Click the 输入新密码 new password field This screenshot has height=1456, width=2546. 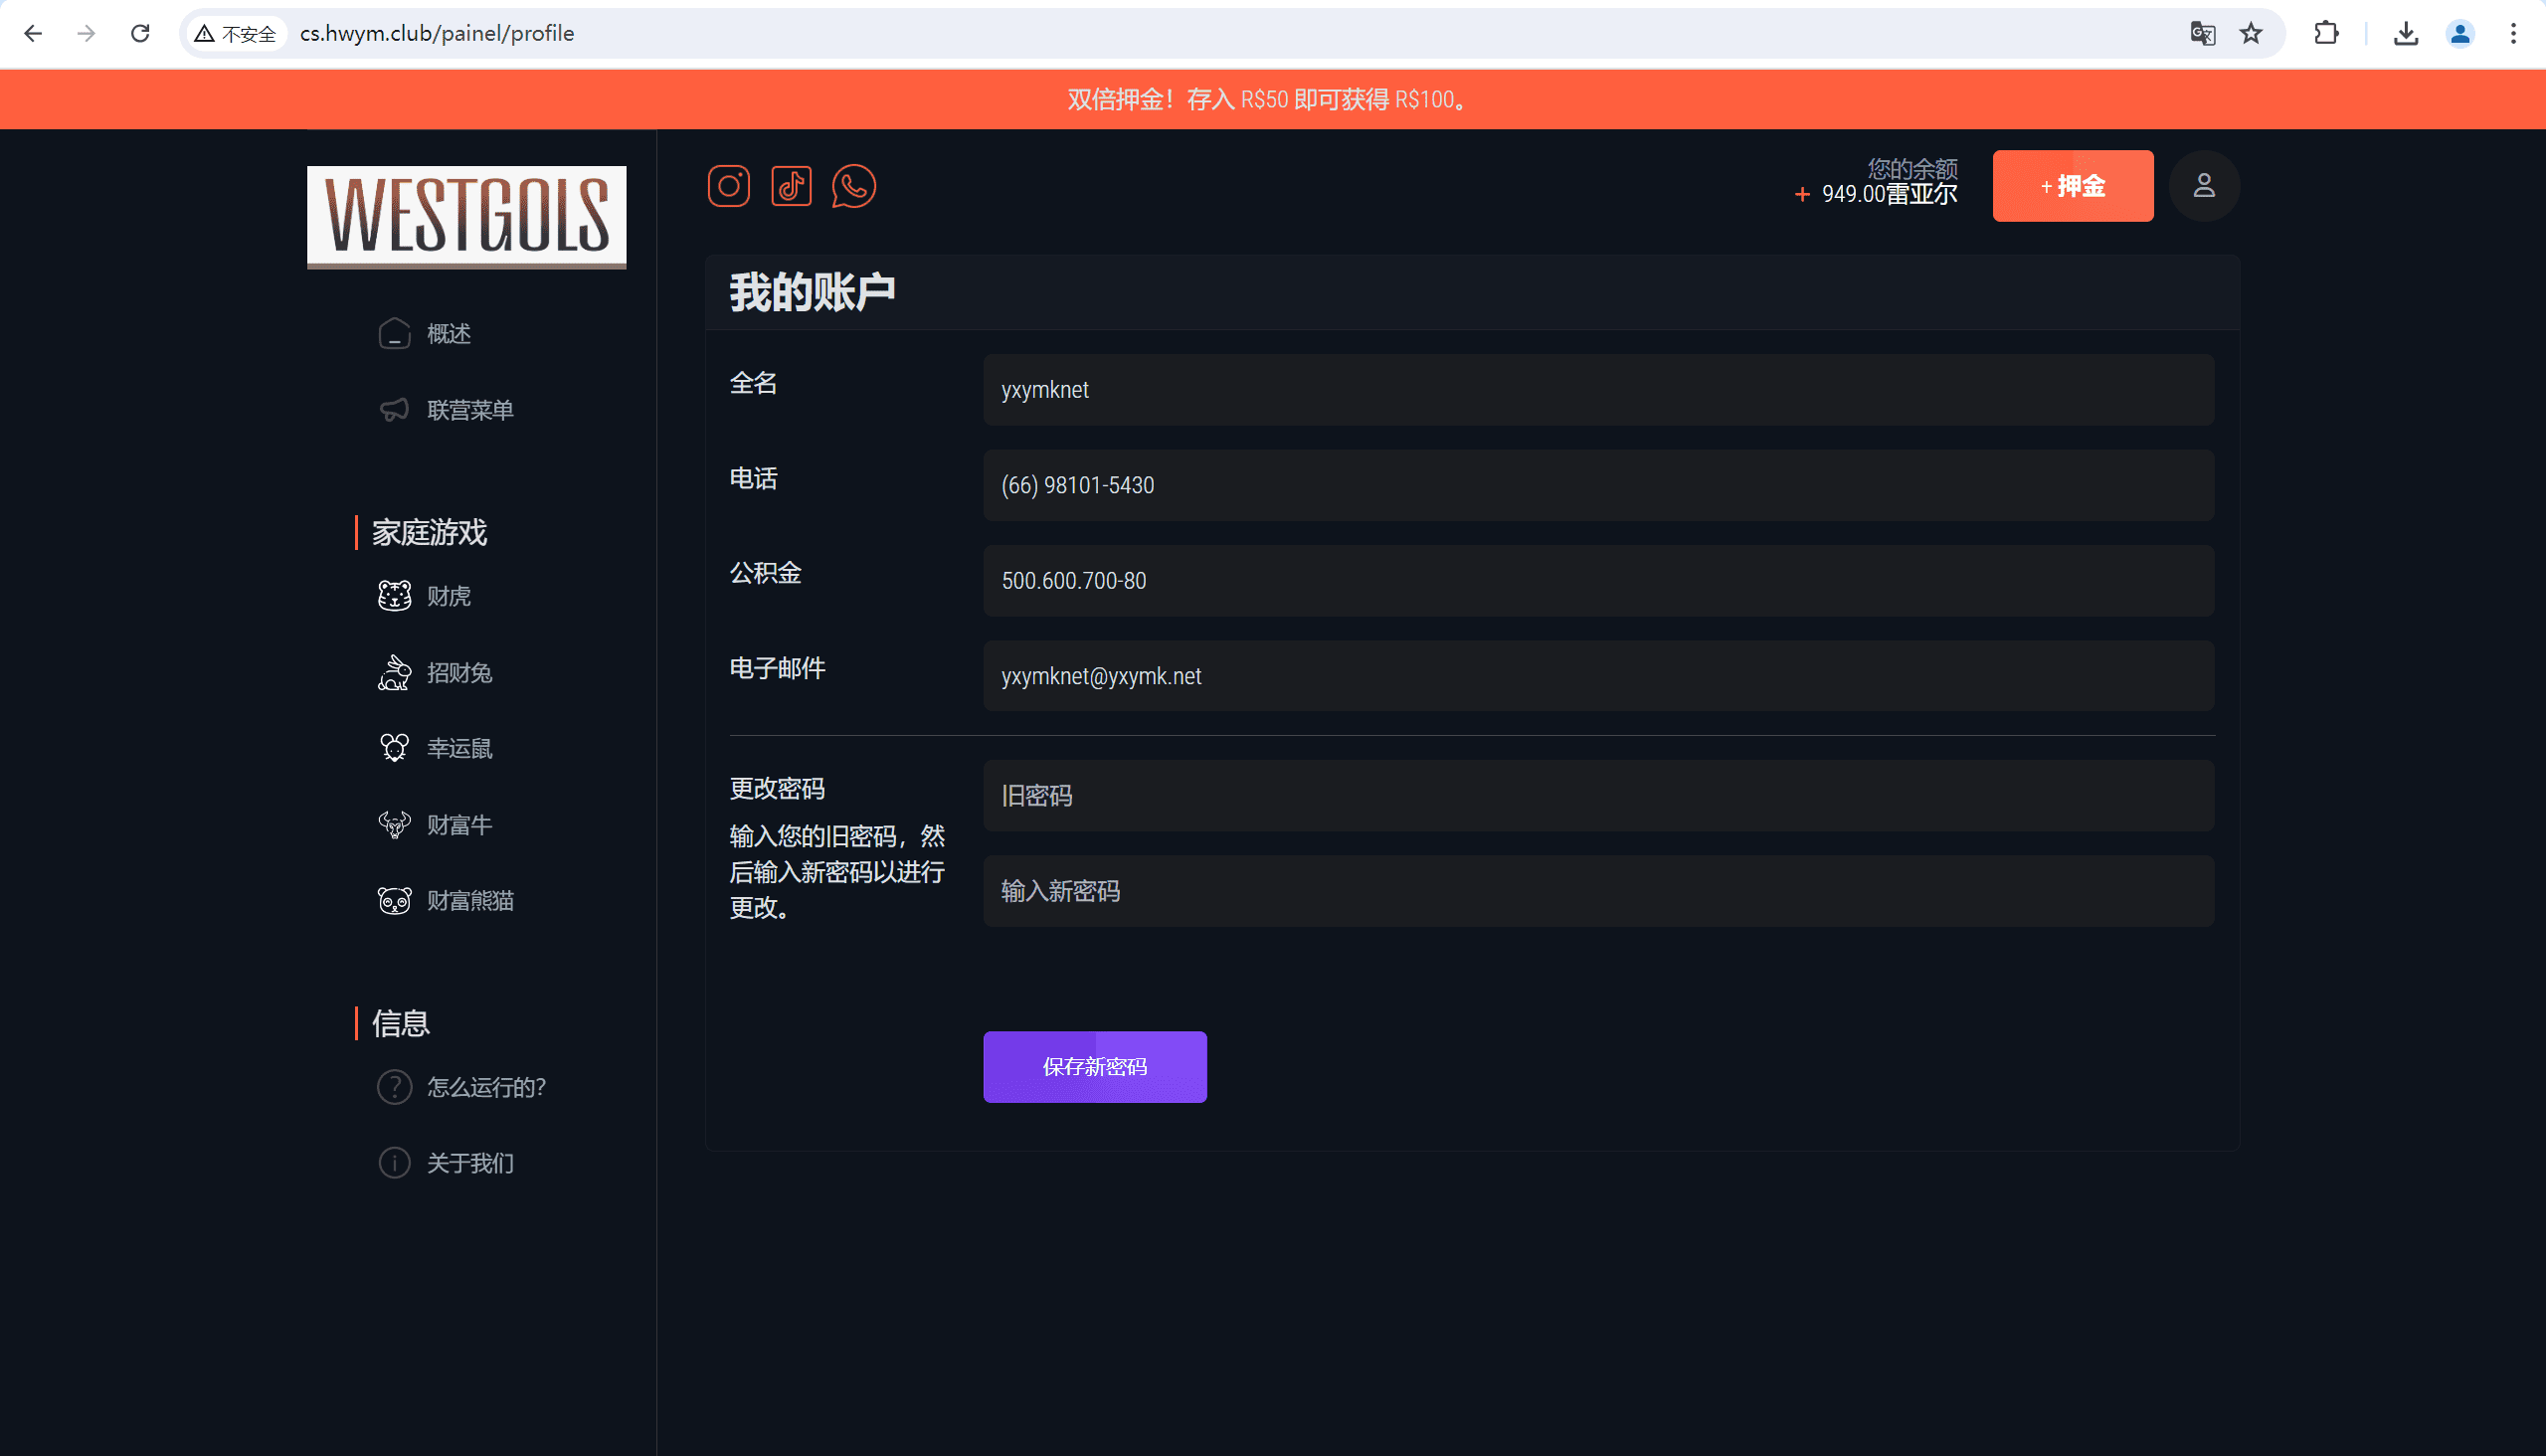[x=1597, y=891]
